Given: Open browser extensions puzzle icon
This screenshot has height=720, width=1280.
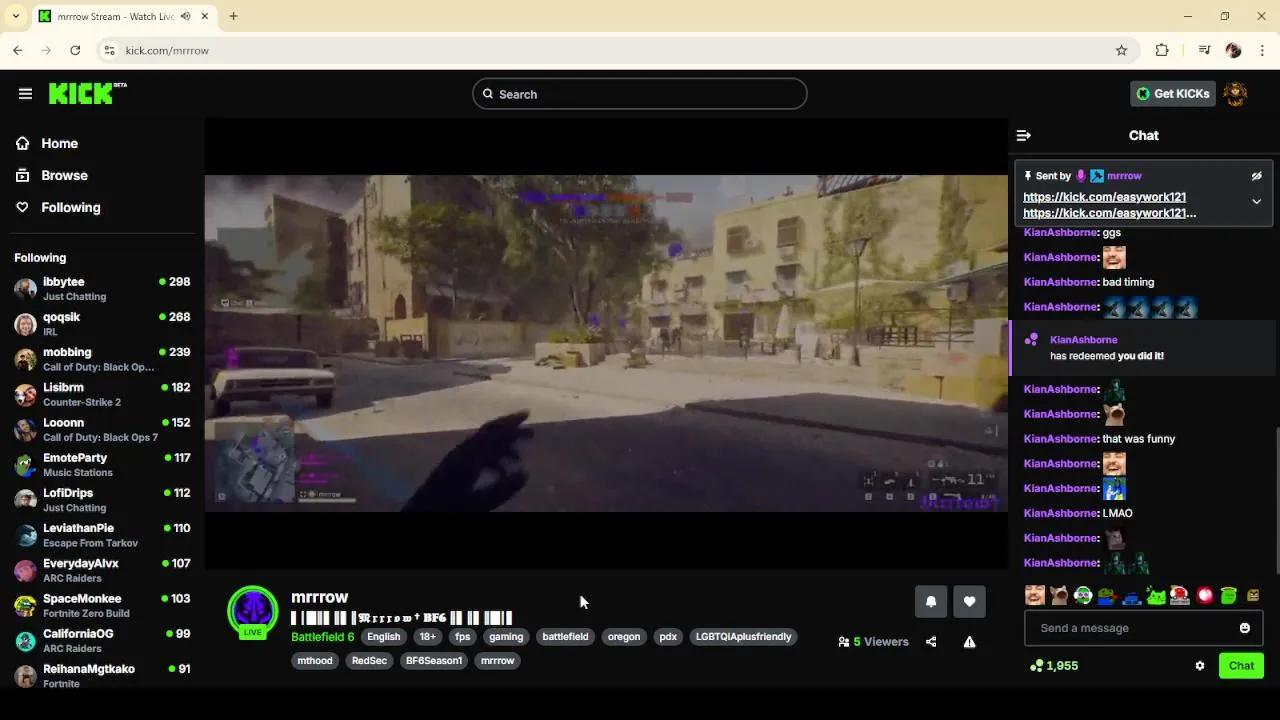Looking at the screenshot, I should click(x=1162, y=50).
